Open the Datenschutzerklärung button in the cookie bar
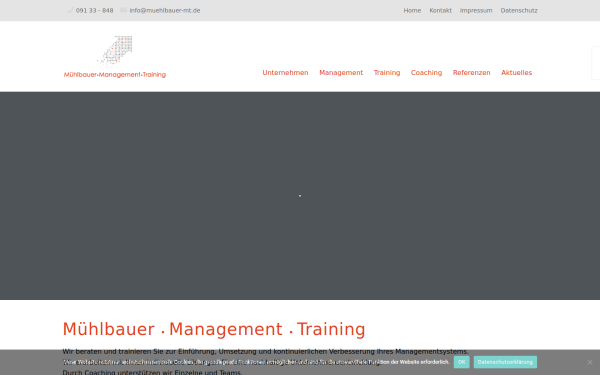The height and width of the screenshot is (375, 600). click(505, 362)
